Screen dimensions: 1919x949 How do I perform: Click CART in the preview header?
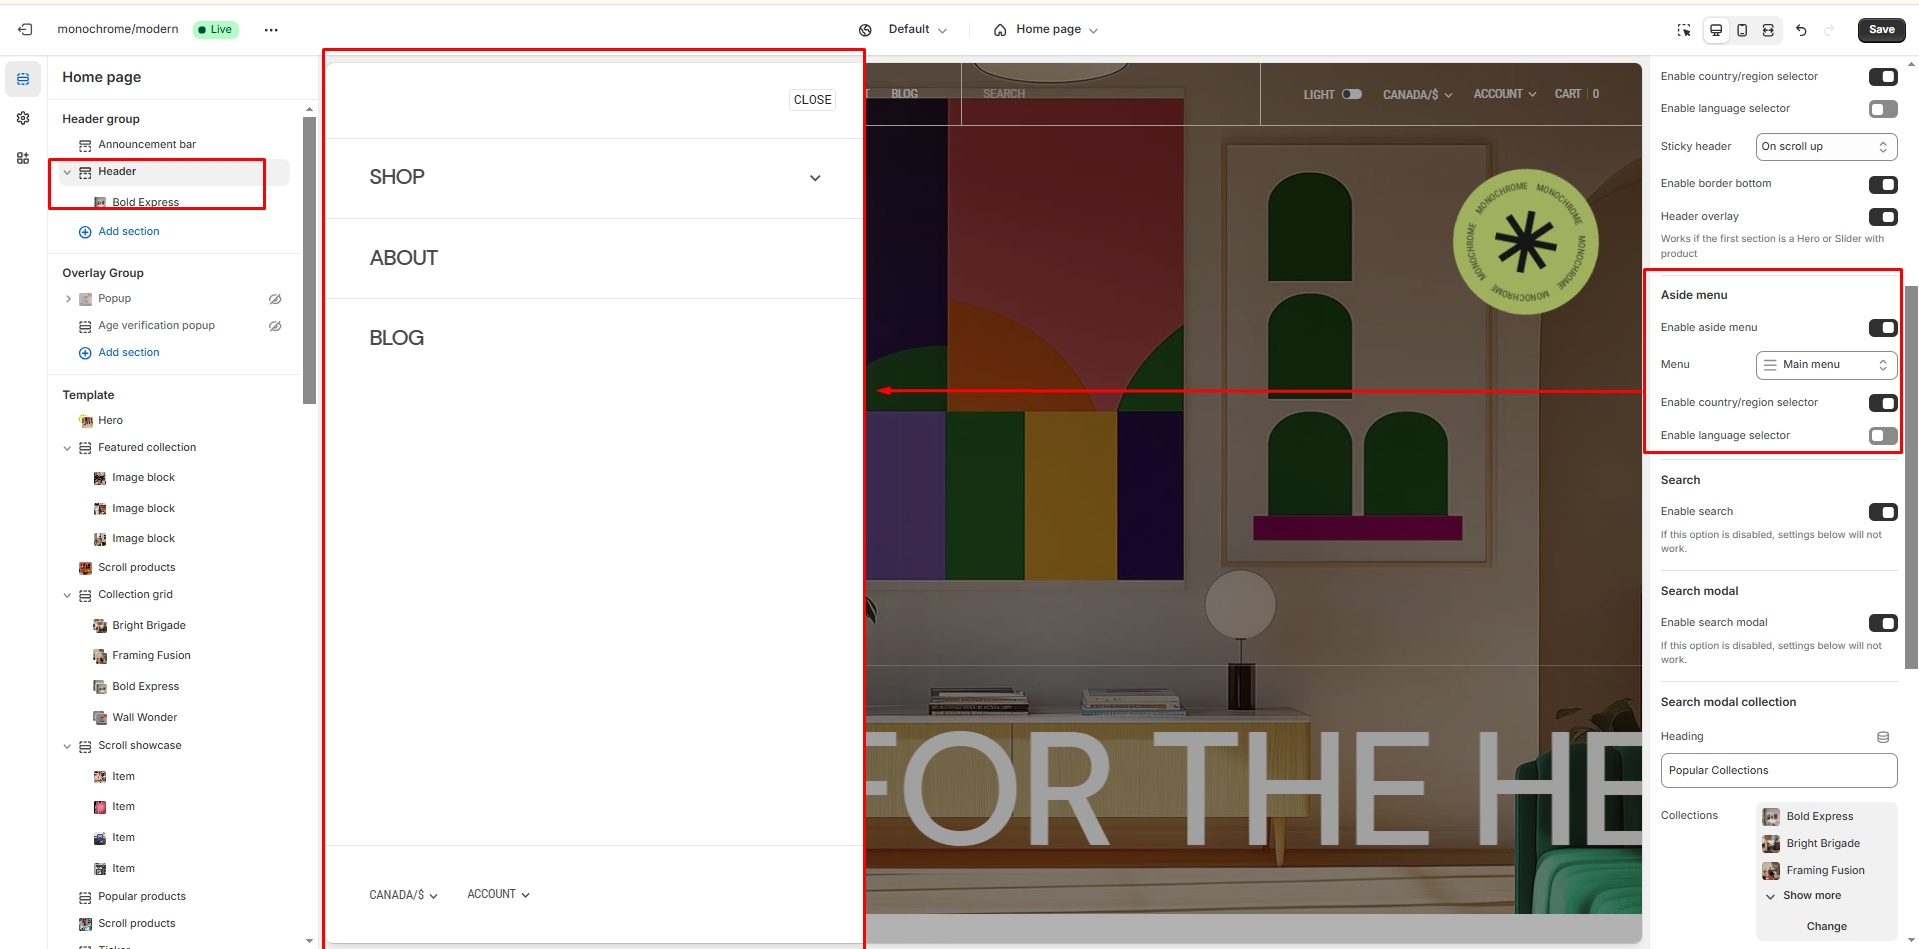[1568, 94]
